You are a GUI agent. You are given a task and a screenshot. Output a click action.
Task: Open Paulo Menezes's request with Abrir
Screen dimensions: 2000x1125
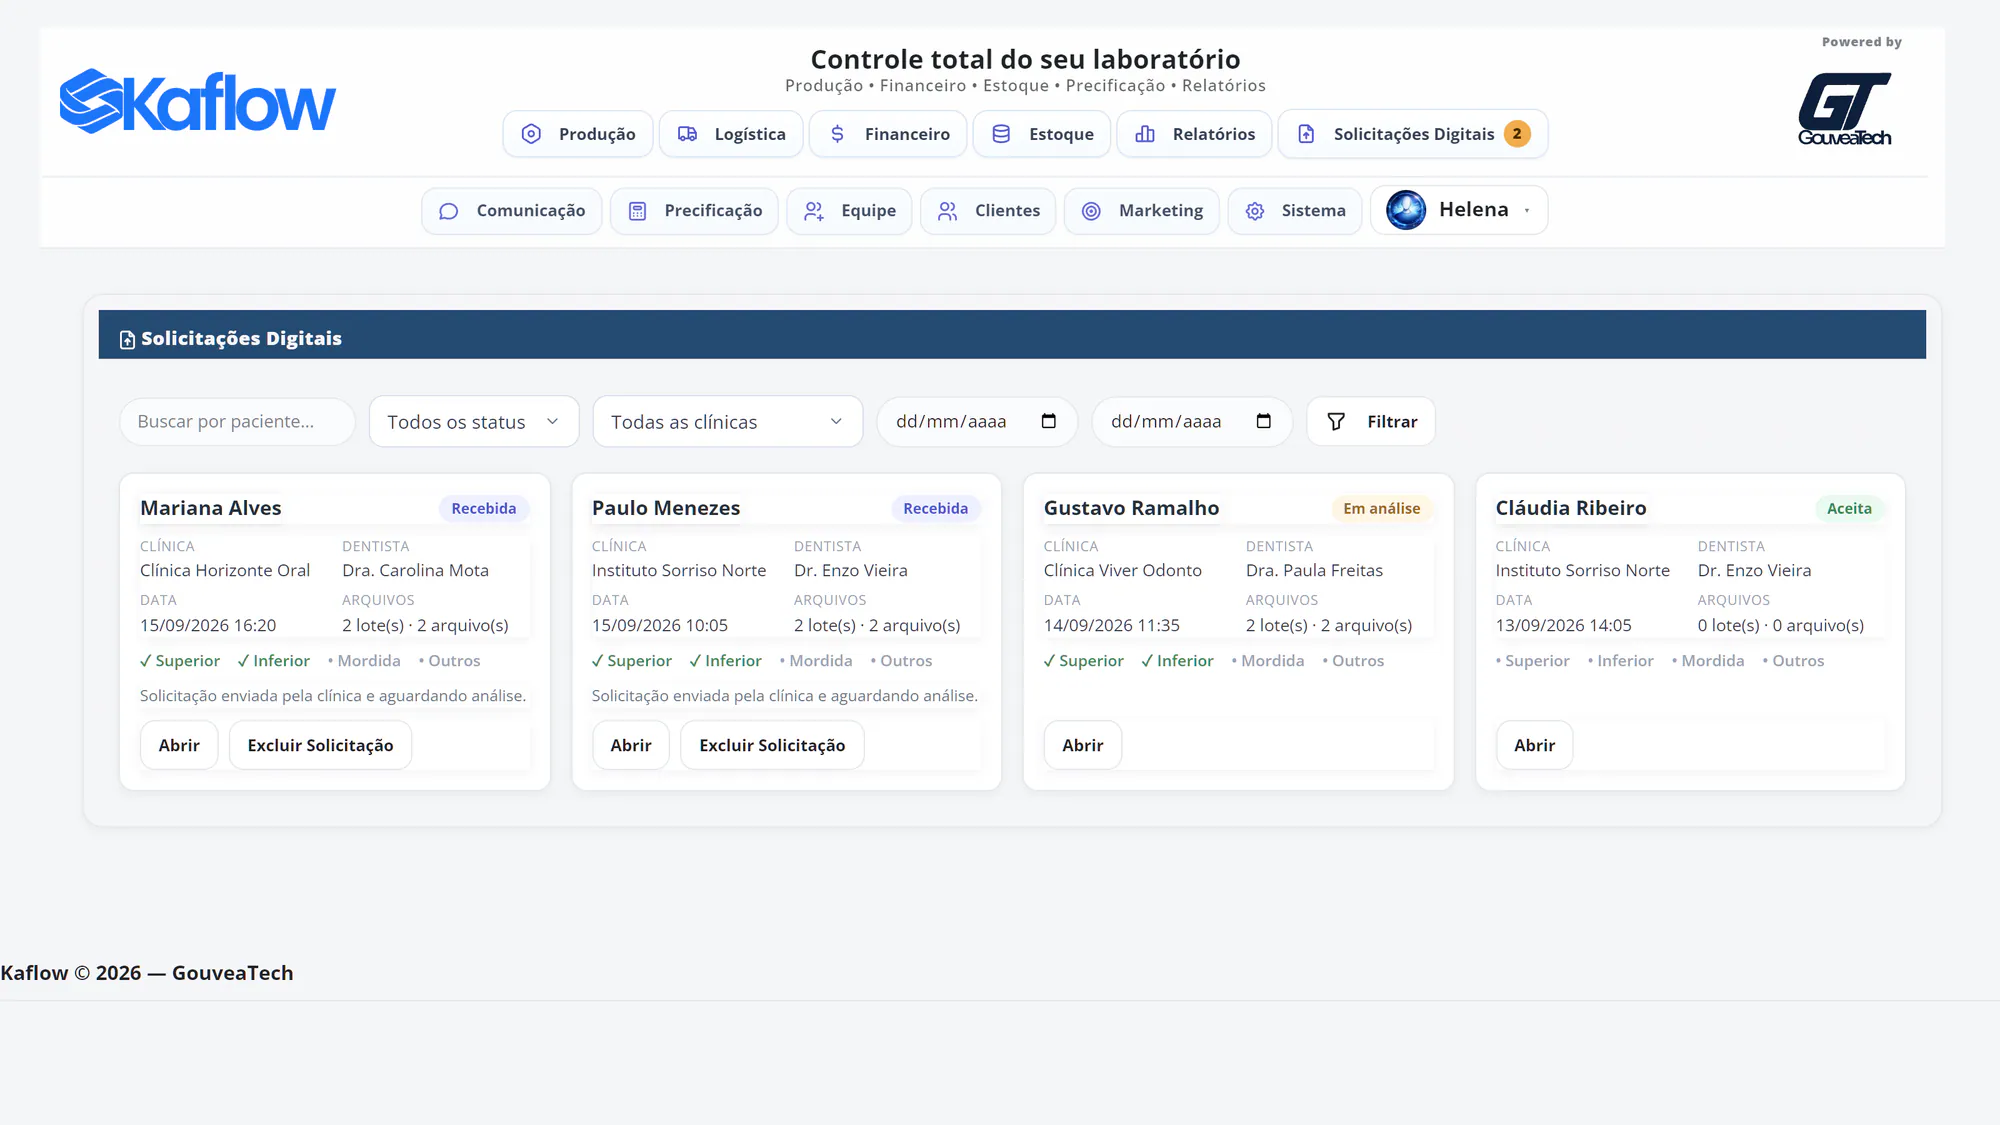point(631,745)
